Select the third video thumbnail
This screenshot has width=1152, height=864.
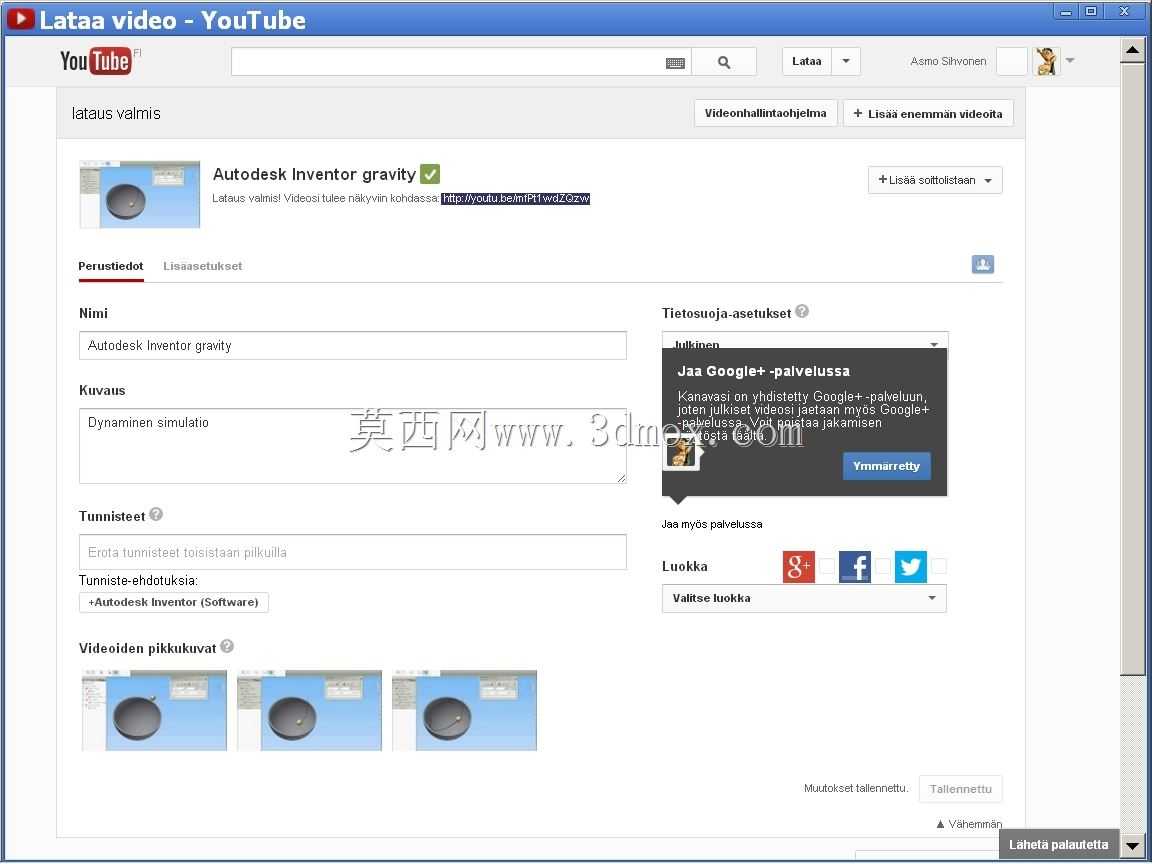[464, 710]
